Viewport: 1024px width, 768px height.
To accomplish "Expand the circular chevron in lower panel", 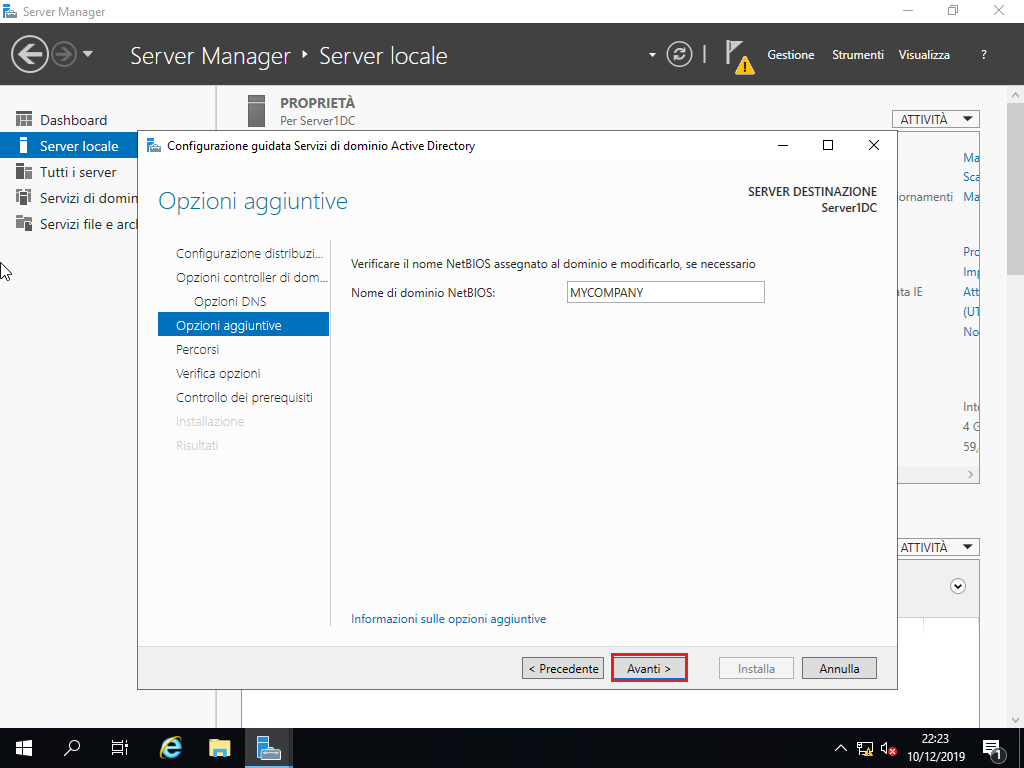I will 957,586.
